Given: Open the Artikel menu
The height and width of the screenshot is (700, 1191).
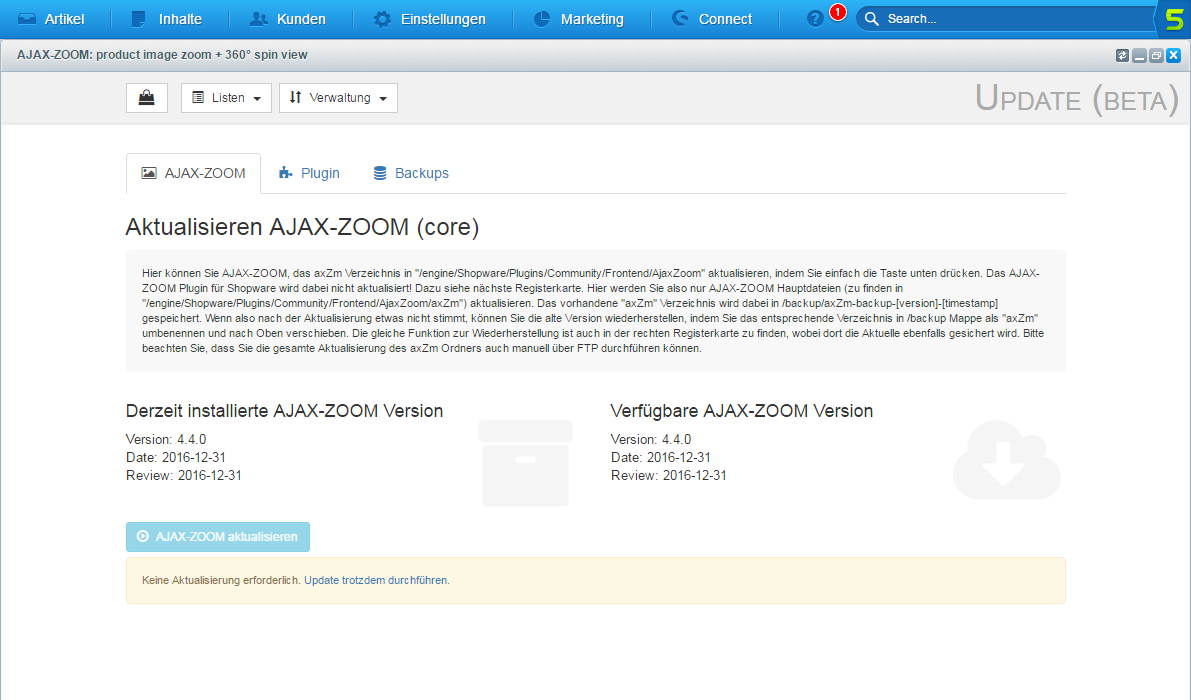Looking at the screenshot, I should point(51,19).
